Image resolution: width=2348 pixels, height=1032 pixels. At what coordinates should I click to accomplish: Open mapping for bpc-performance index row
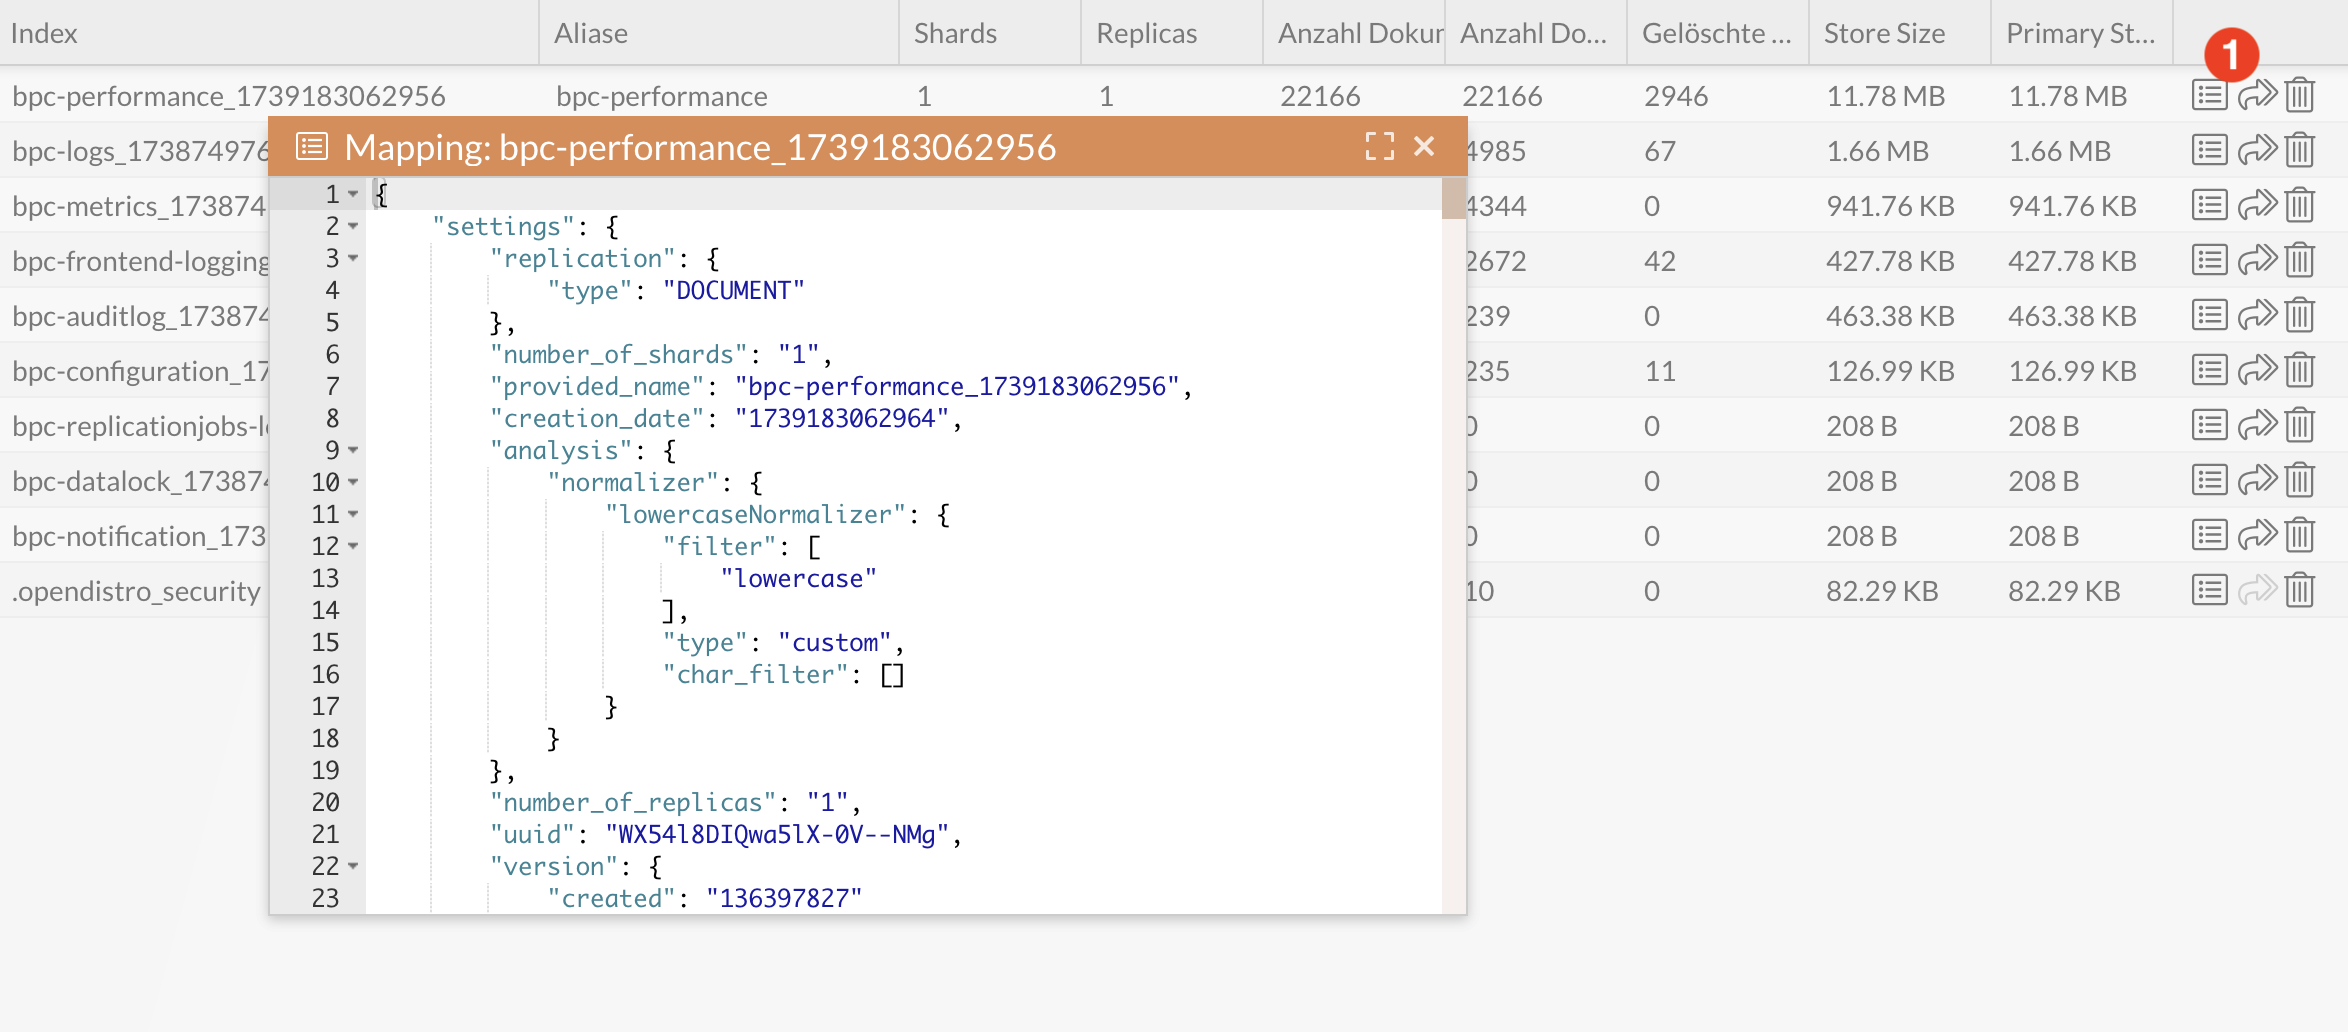click(2209, 96)
